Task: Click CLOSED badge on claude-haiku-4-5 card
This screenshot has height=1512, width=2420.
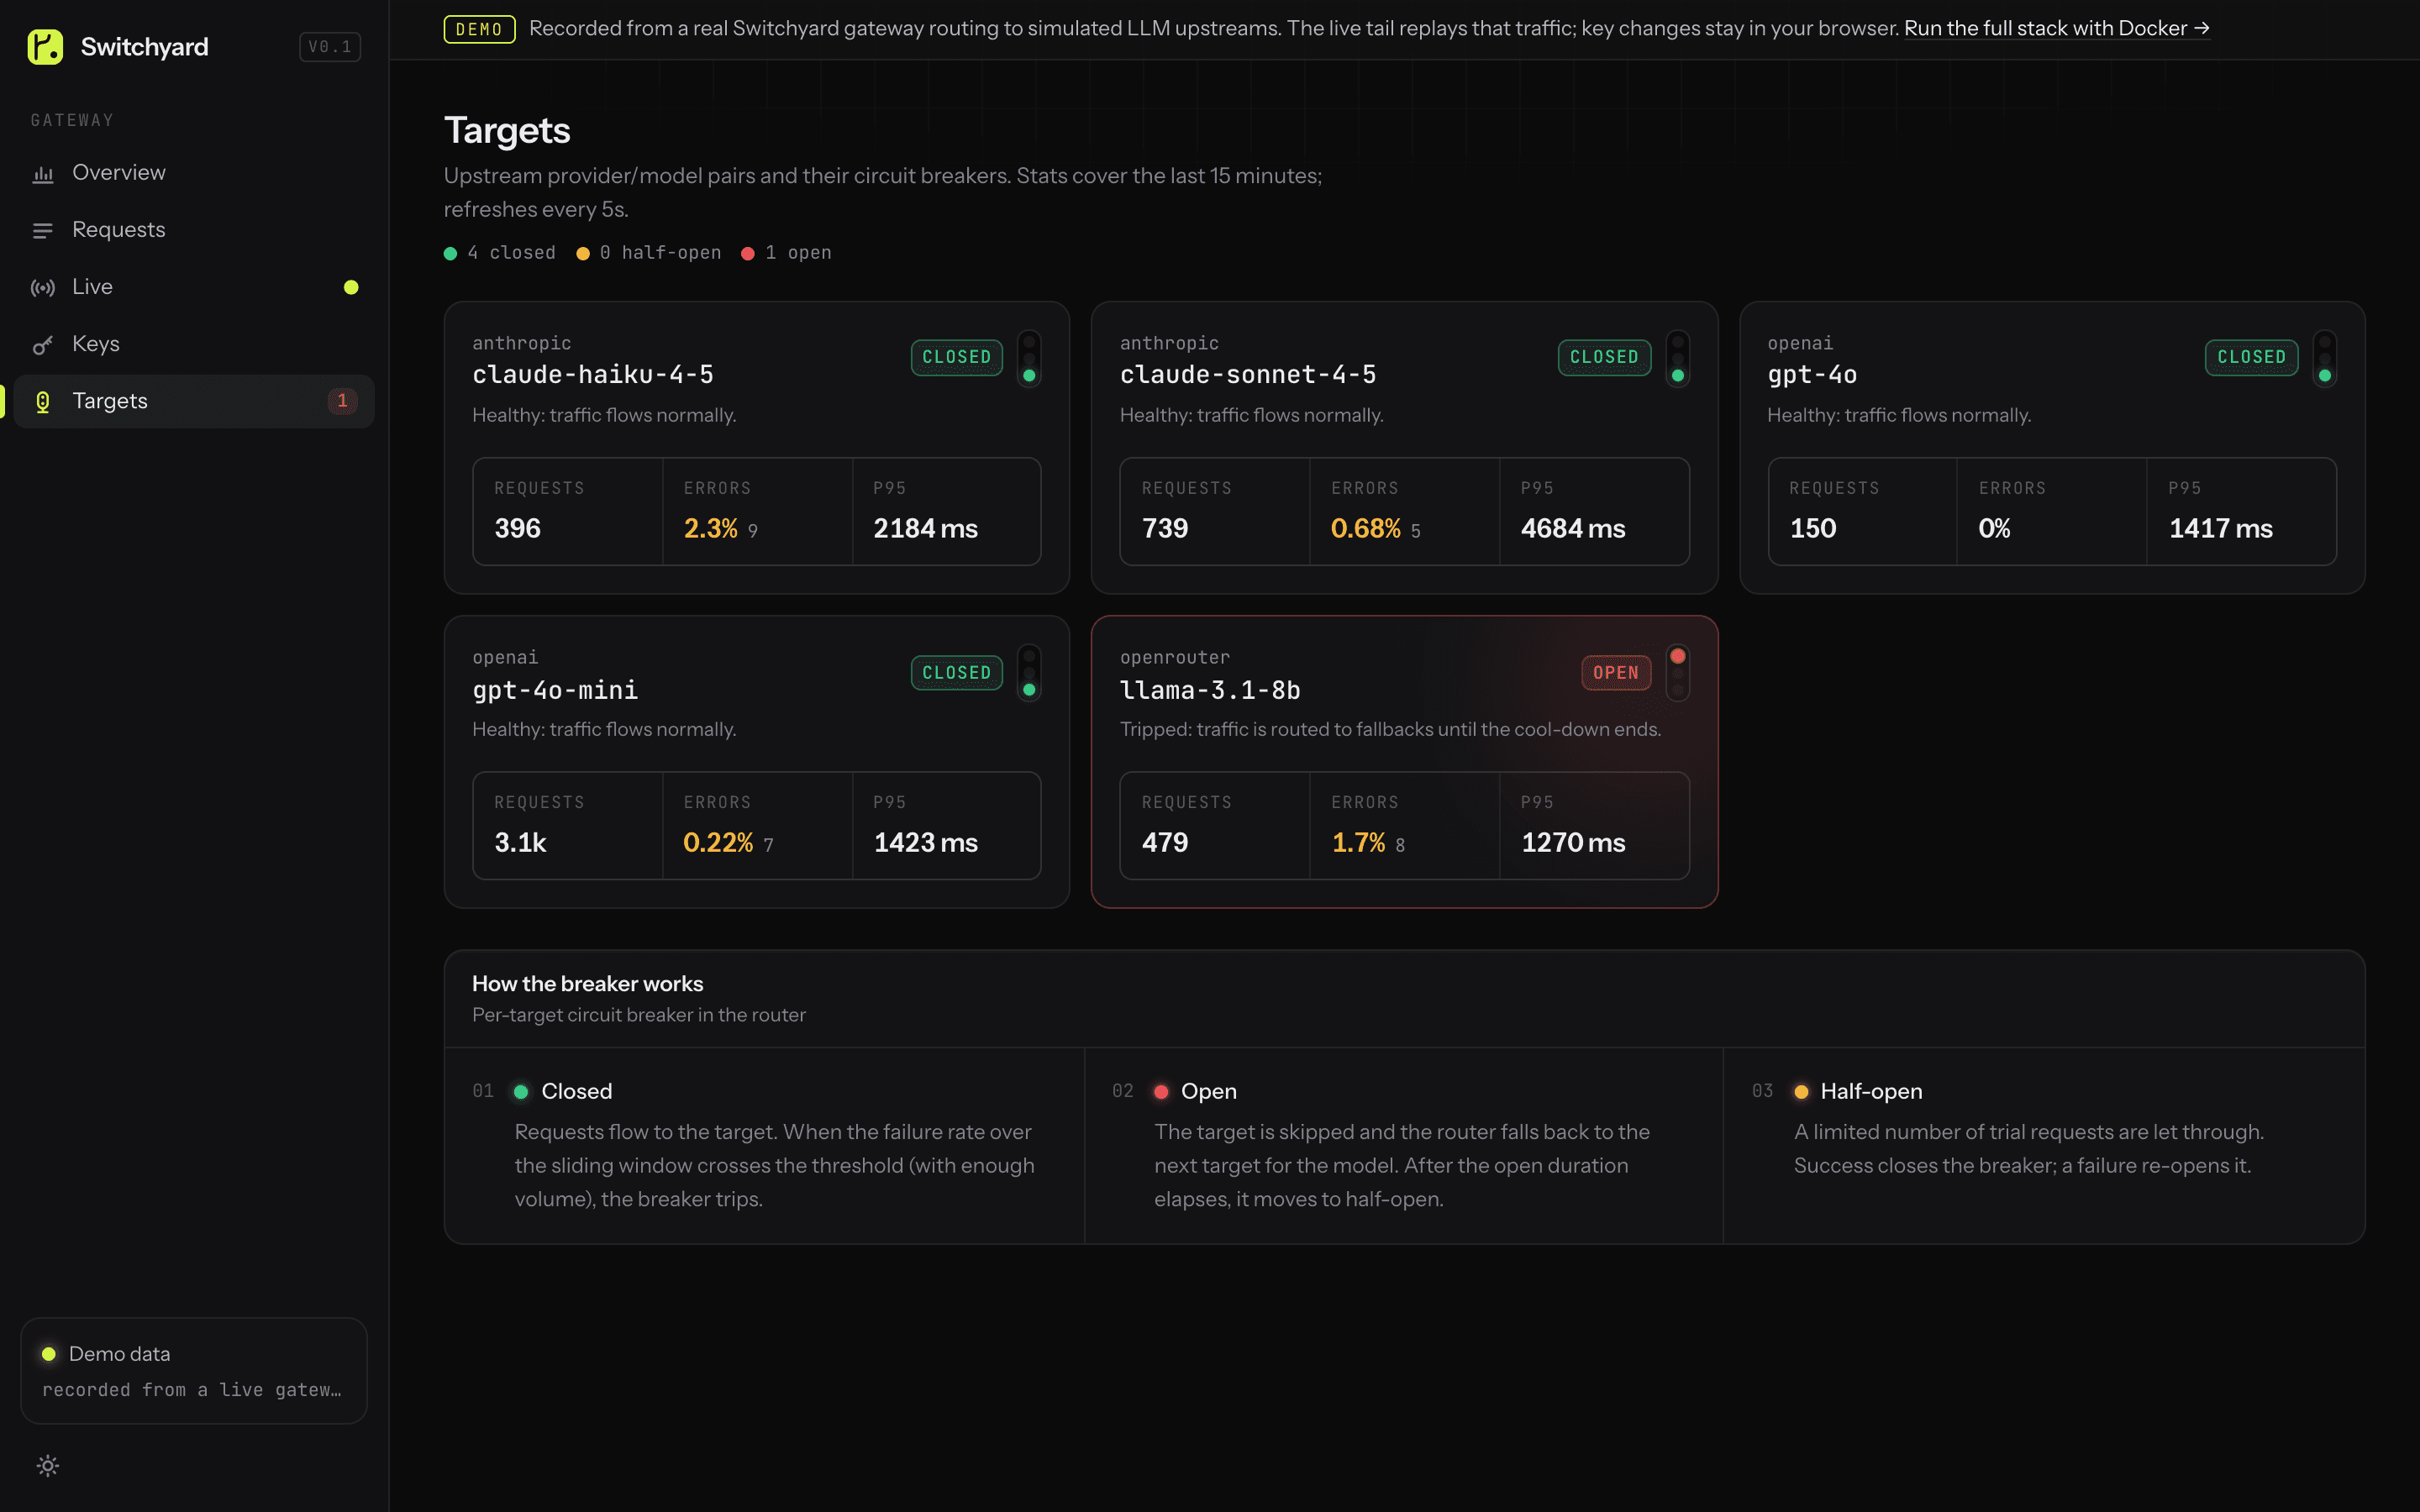Action: pos(956,358)
